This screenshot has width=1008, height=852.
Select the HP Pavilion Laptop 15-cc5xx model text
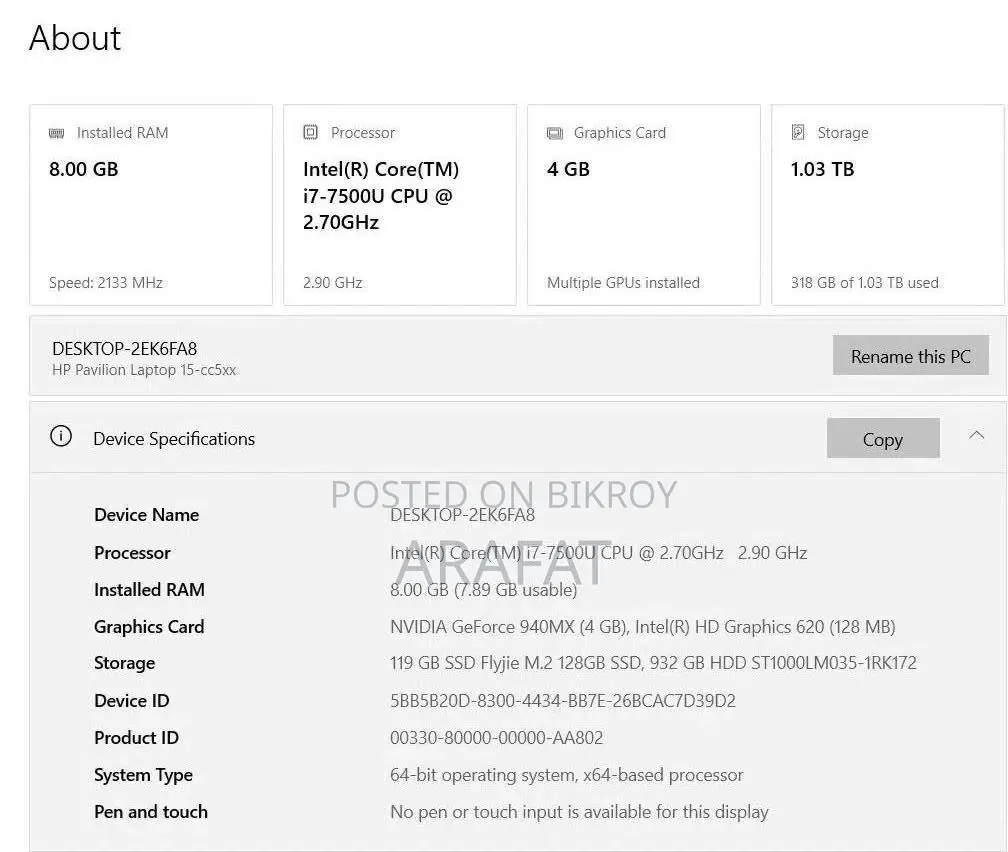tap(144, 370)
